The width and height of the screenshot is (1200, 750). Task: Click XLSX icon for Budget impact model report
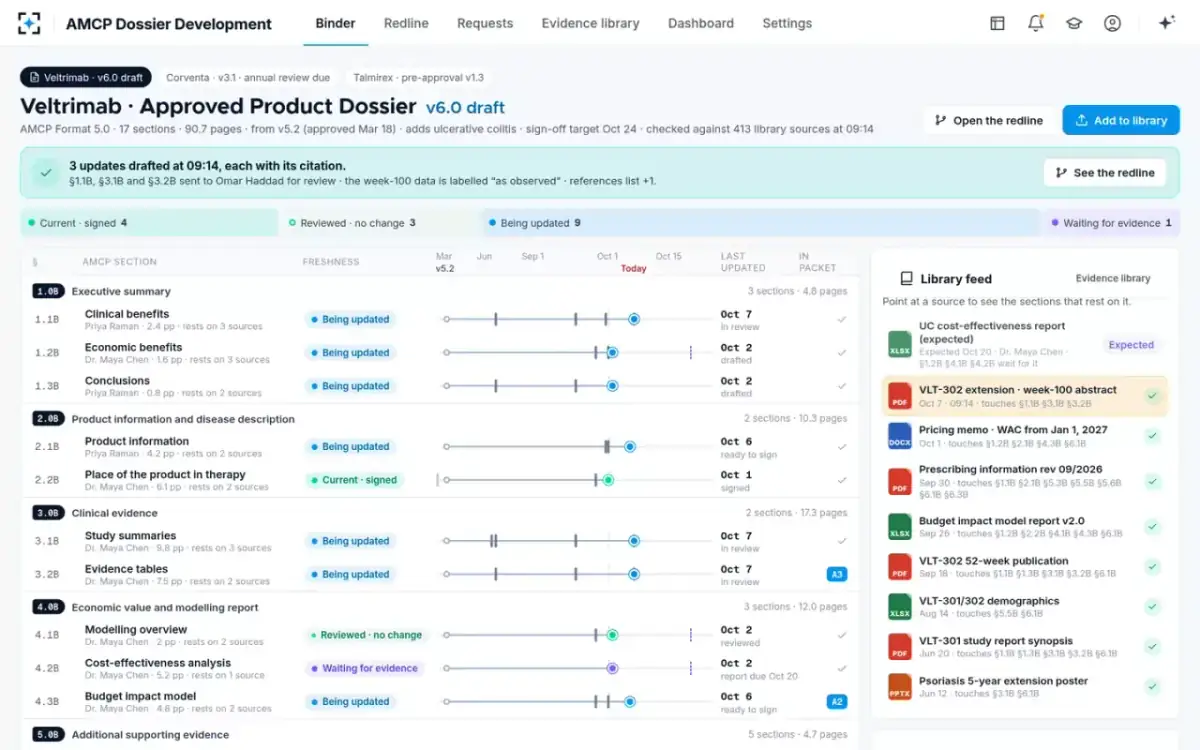coord(900,527)
